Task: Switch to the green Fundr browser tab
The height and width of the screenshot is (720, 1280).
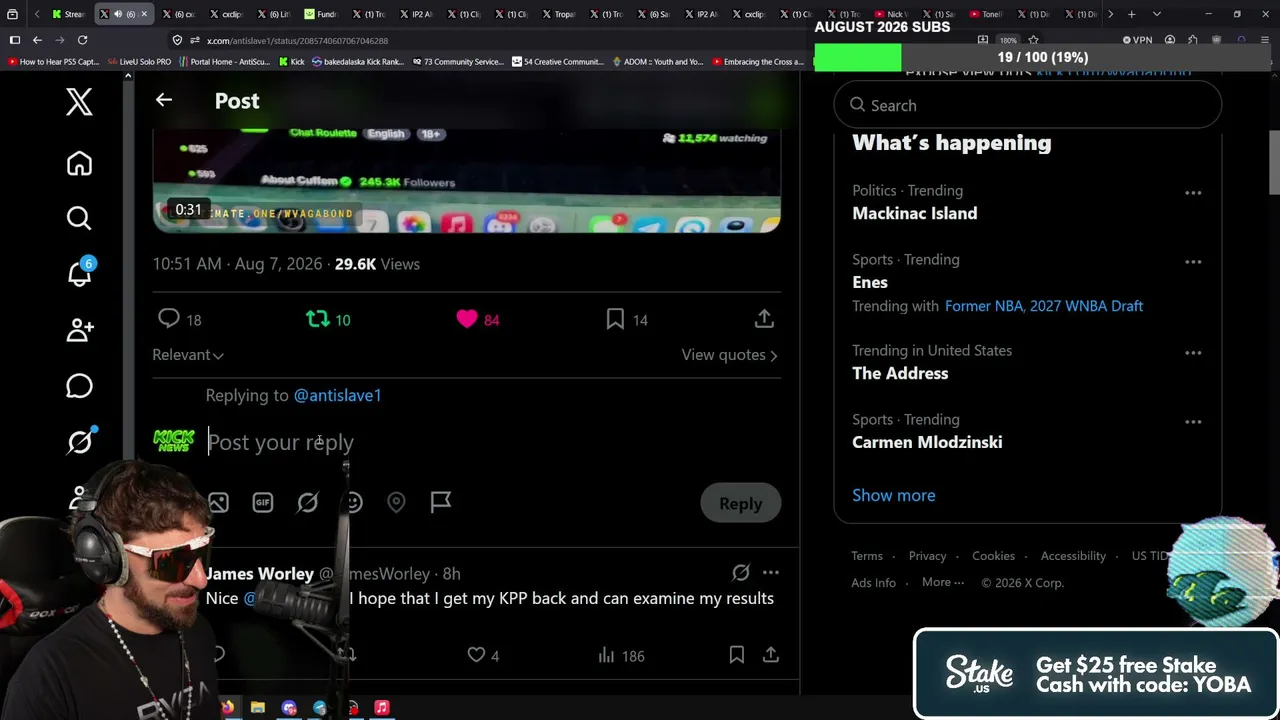Action: pyautogui.click(x=322, y=14)
